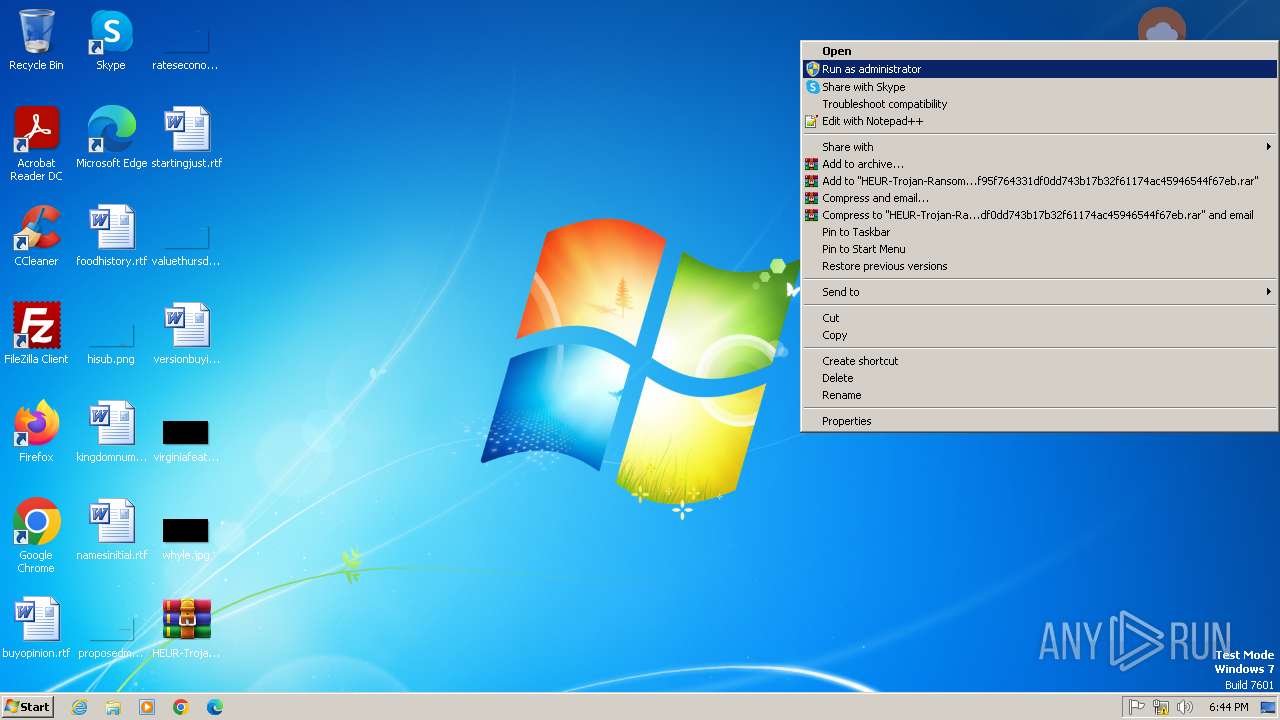Select the versionbuyi... document icon
The width and height of the screenshot is (1280, 720).
pos(187,334)
